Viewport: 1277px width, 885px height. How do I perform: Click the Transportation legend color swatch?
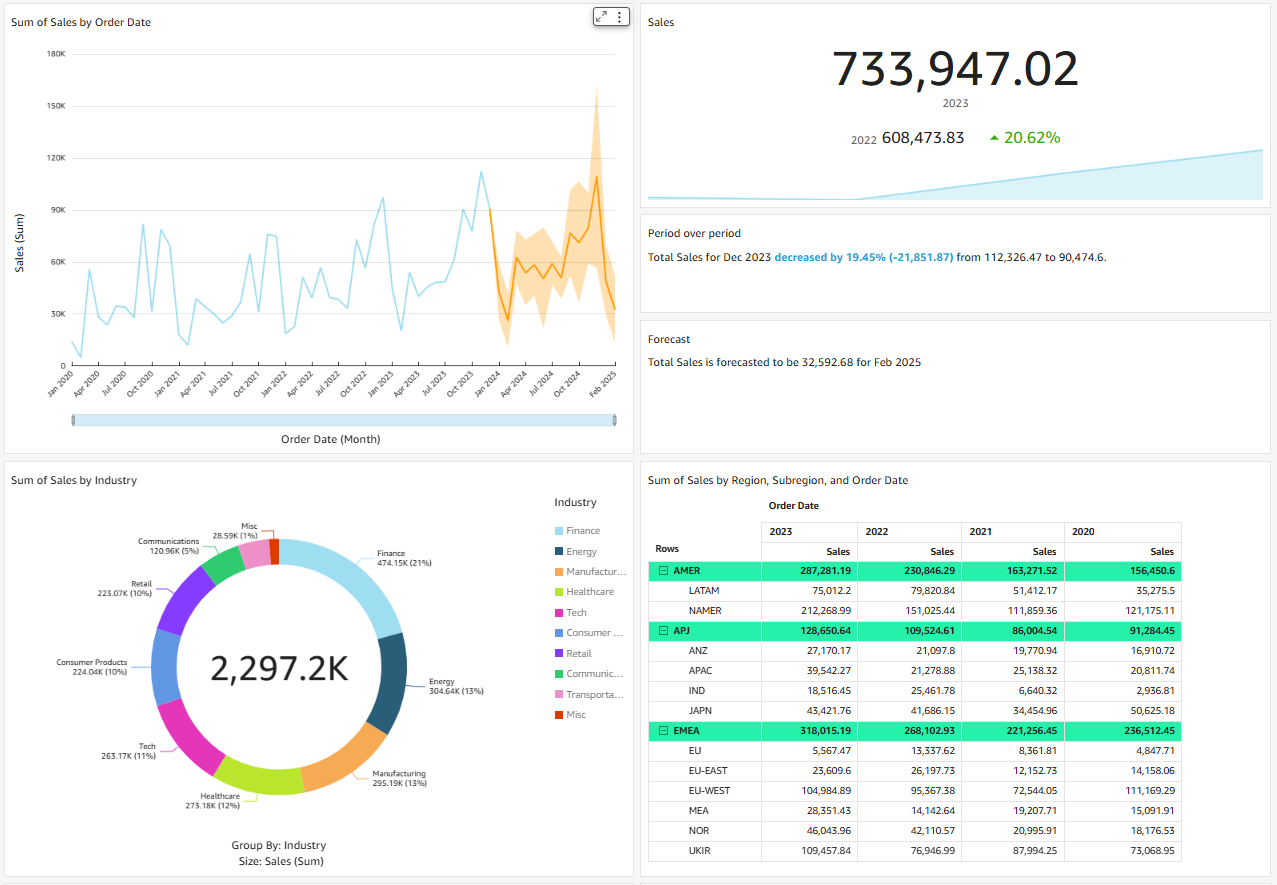558,695
